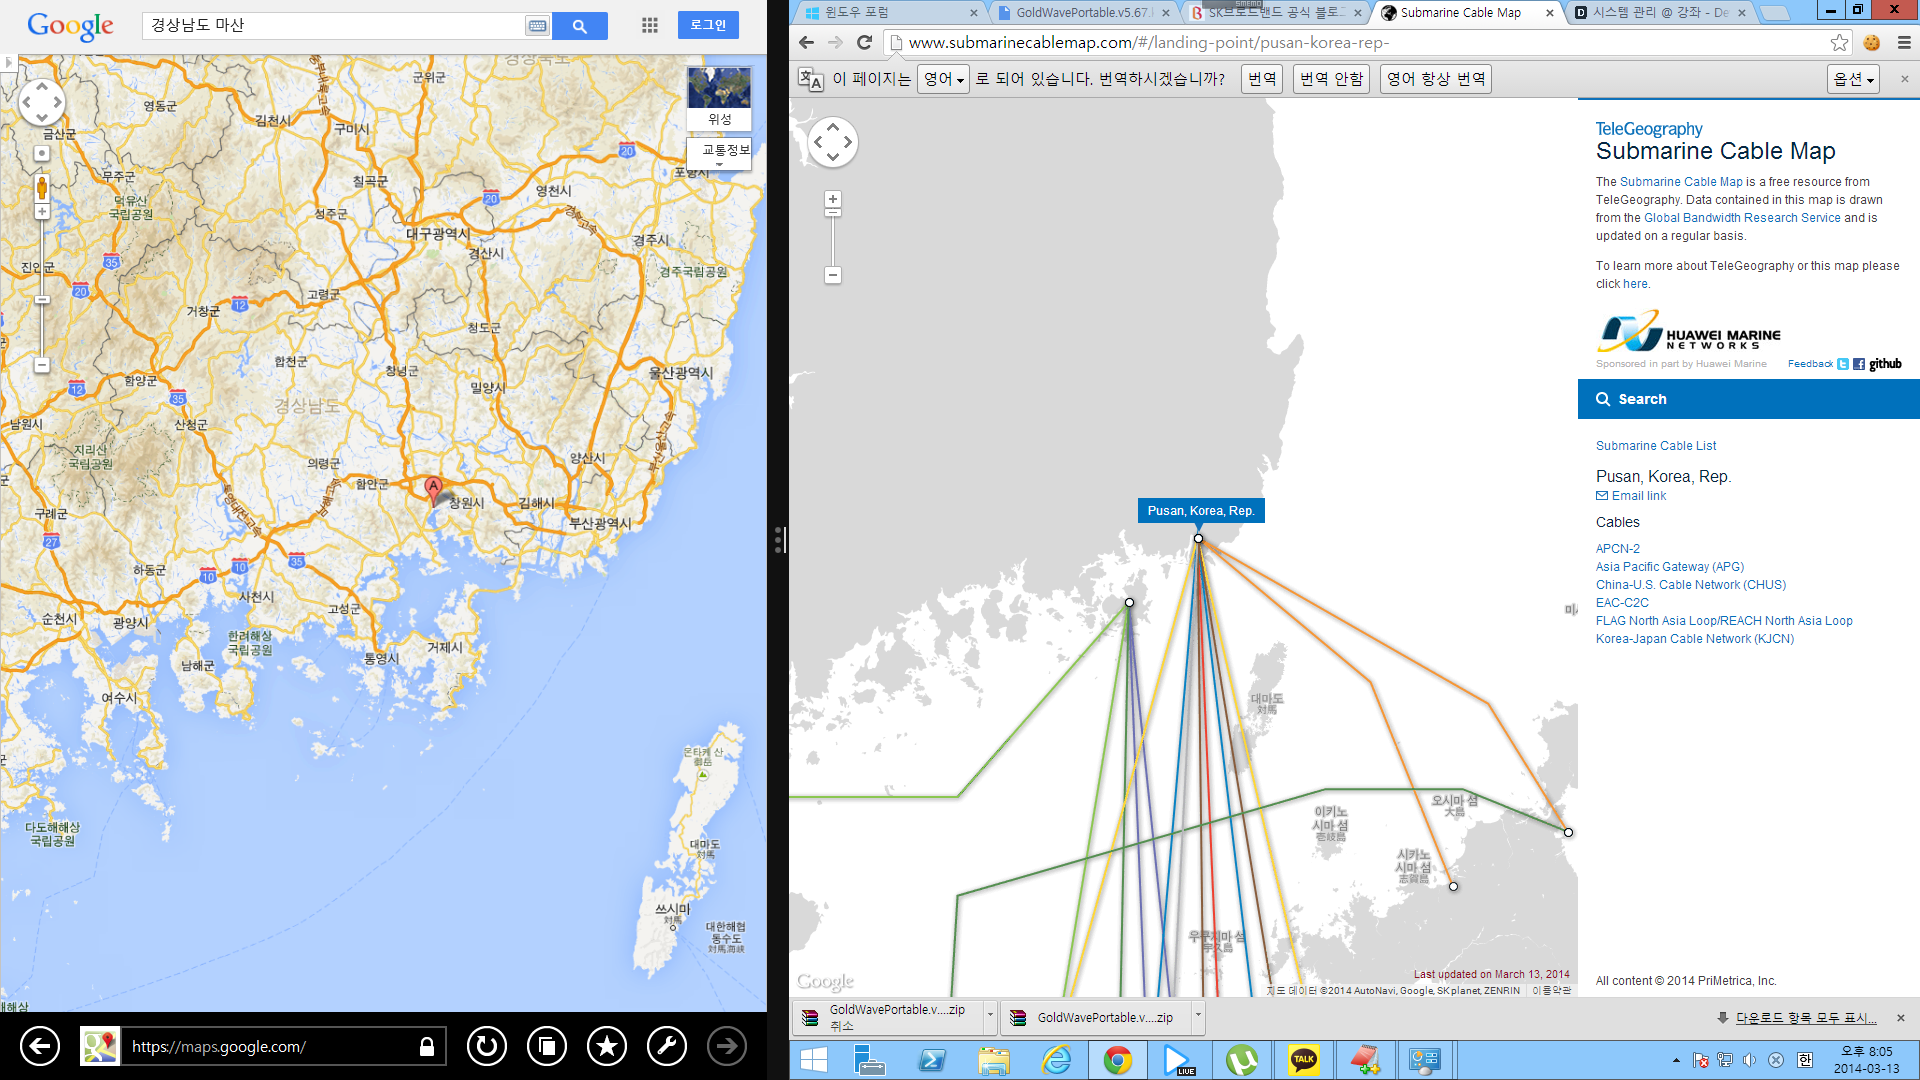The image size is (1920, 1080).
Task: Open Asia Pacific Gateway (APG) link
Action: (x=1670, y=567)
